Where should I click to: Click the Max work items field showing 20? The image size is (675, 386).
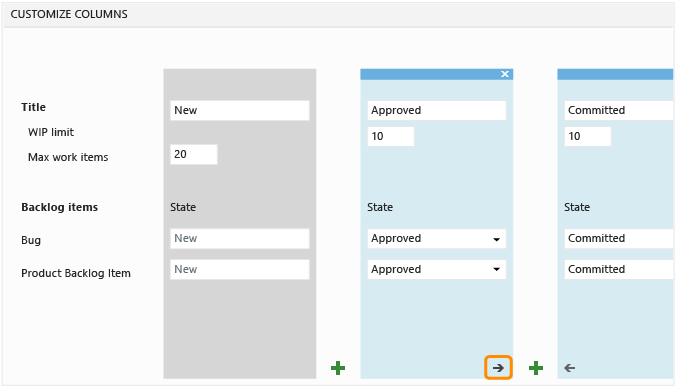click(194, 154)
